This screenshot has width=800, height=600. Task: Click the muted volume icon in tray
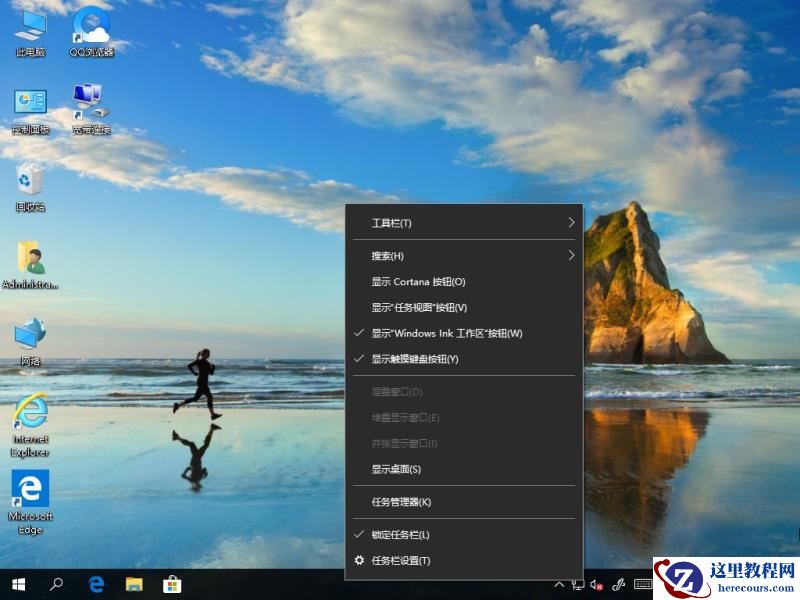(x=596, y=585)
